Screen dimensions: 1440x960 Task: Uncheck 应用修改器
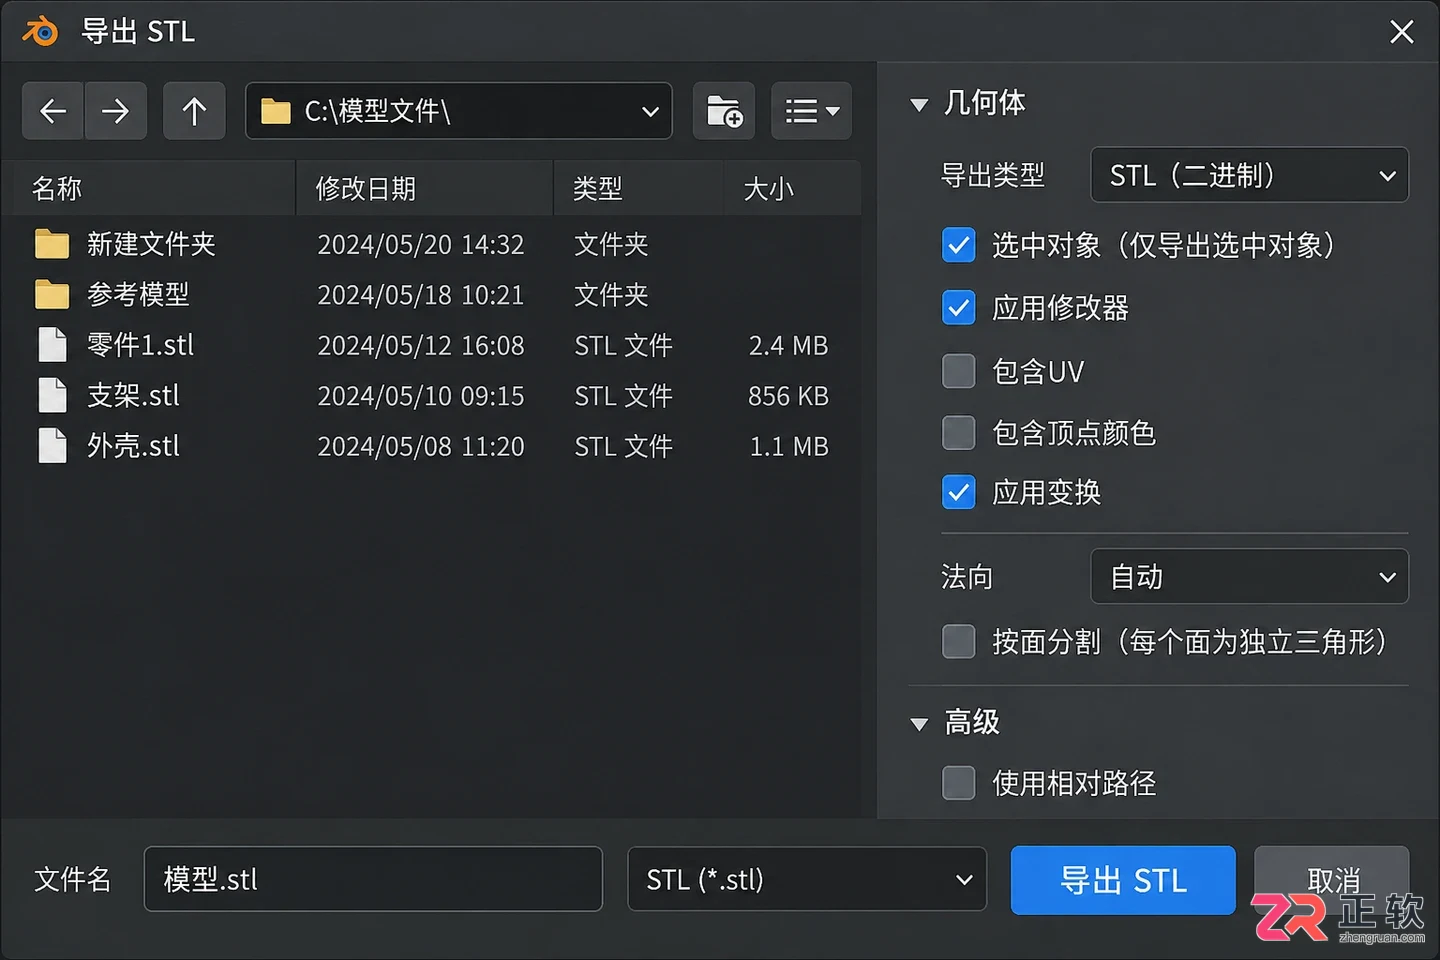point(959,308)
